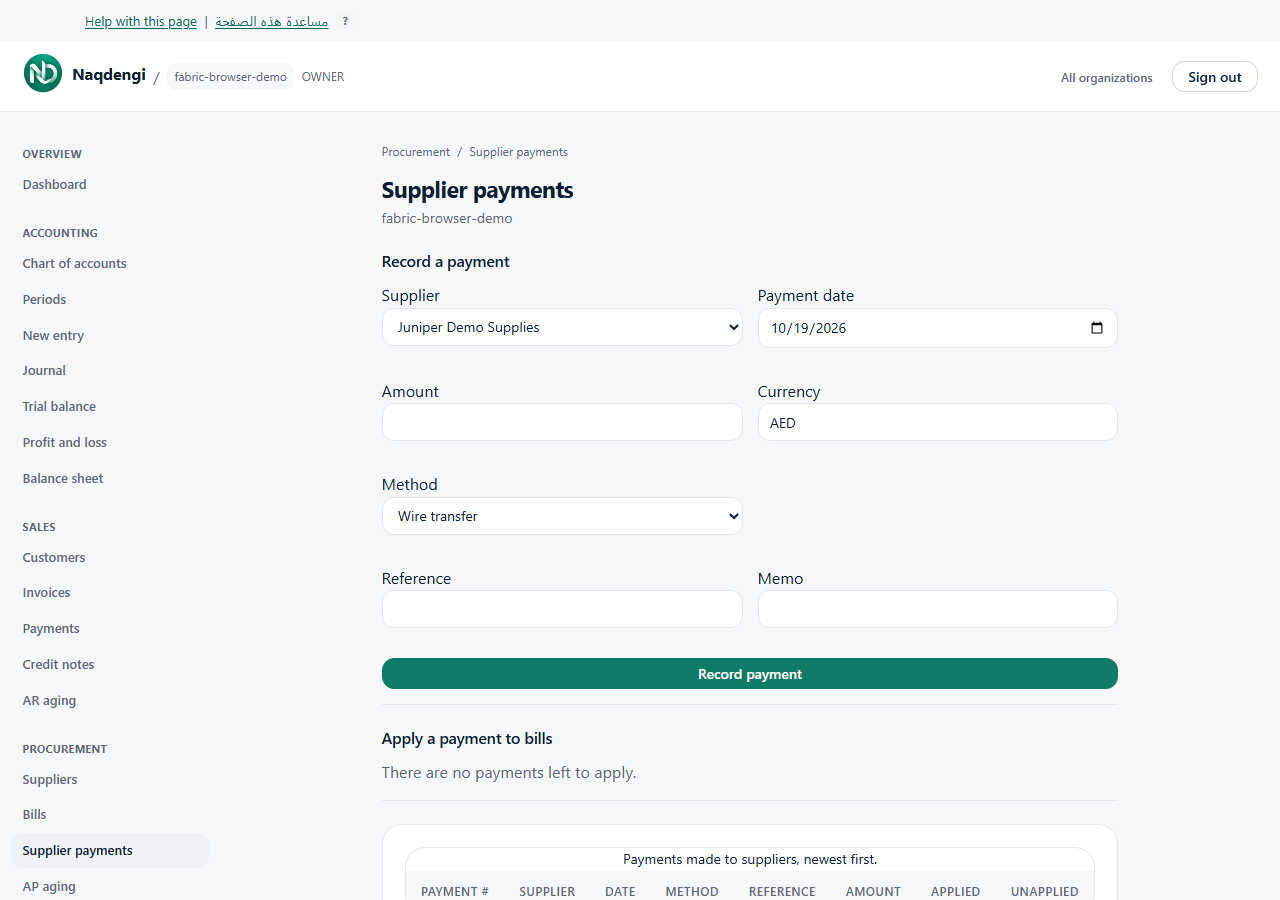The height and width of the screenshot is (900, 1280).
Task: Click the Memo text field
Action: 938,609
